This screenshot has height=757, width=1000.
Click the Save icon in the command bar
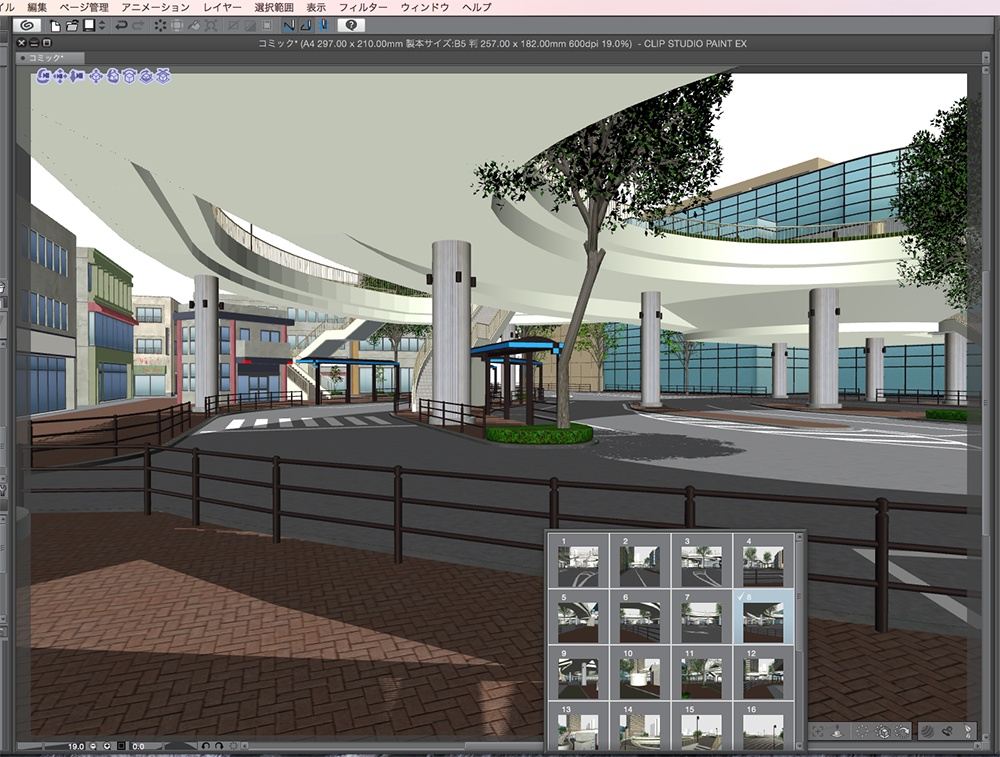tap(89, 26)
